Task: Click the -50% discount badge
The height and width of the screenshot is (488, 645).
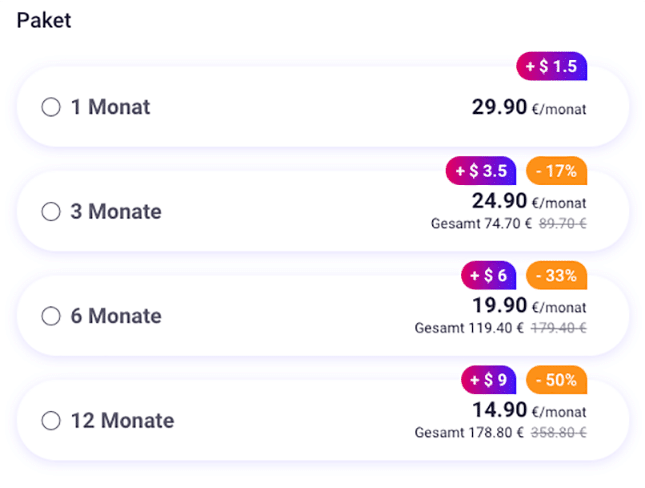Action: point(556,380)
